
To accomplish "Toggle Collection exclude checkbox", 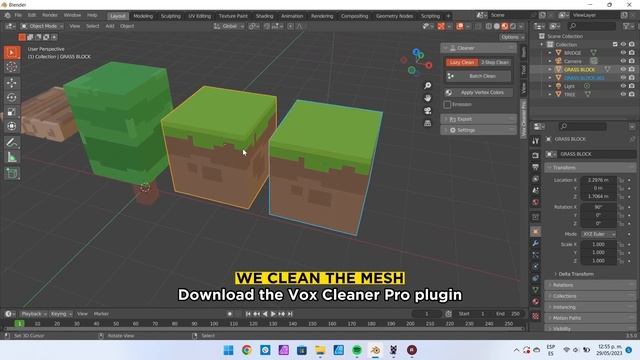I will click(615, 44).
